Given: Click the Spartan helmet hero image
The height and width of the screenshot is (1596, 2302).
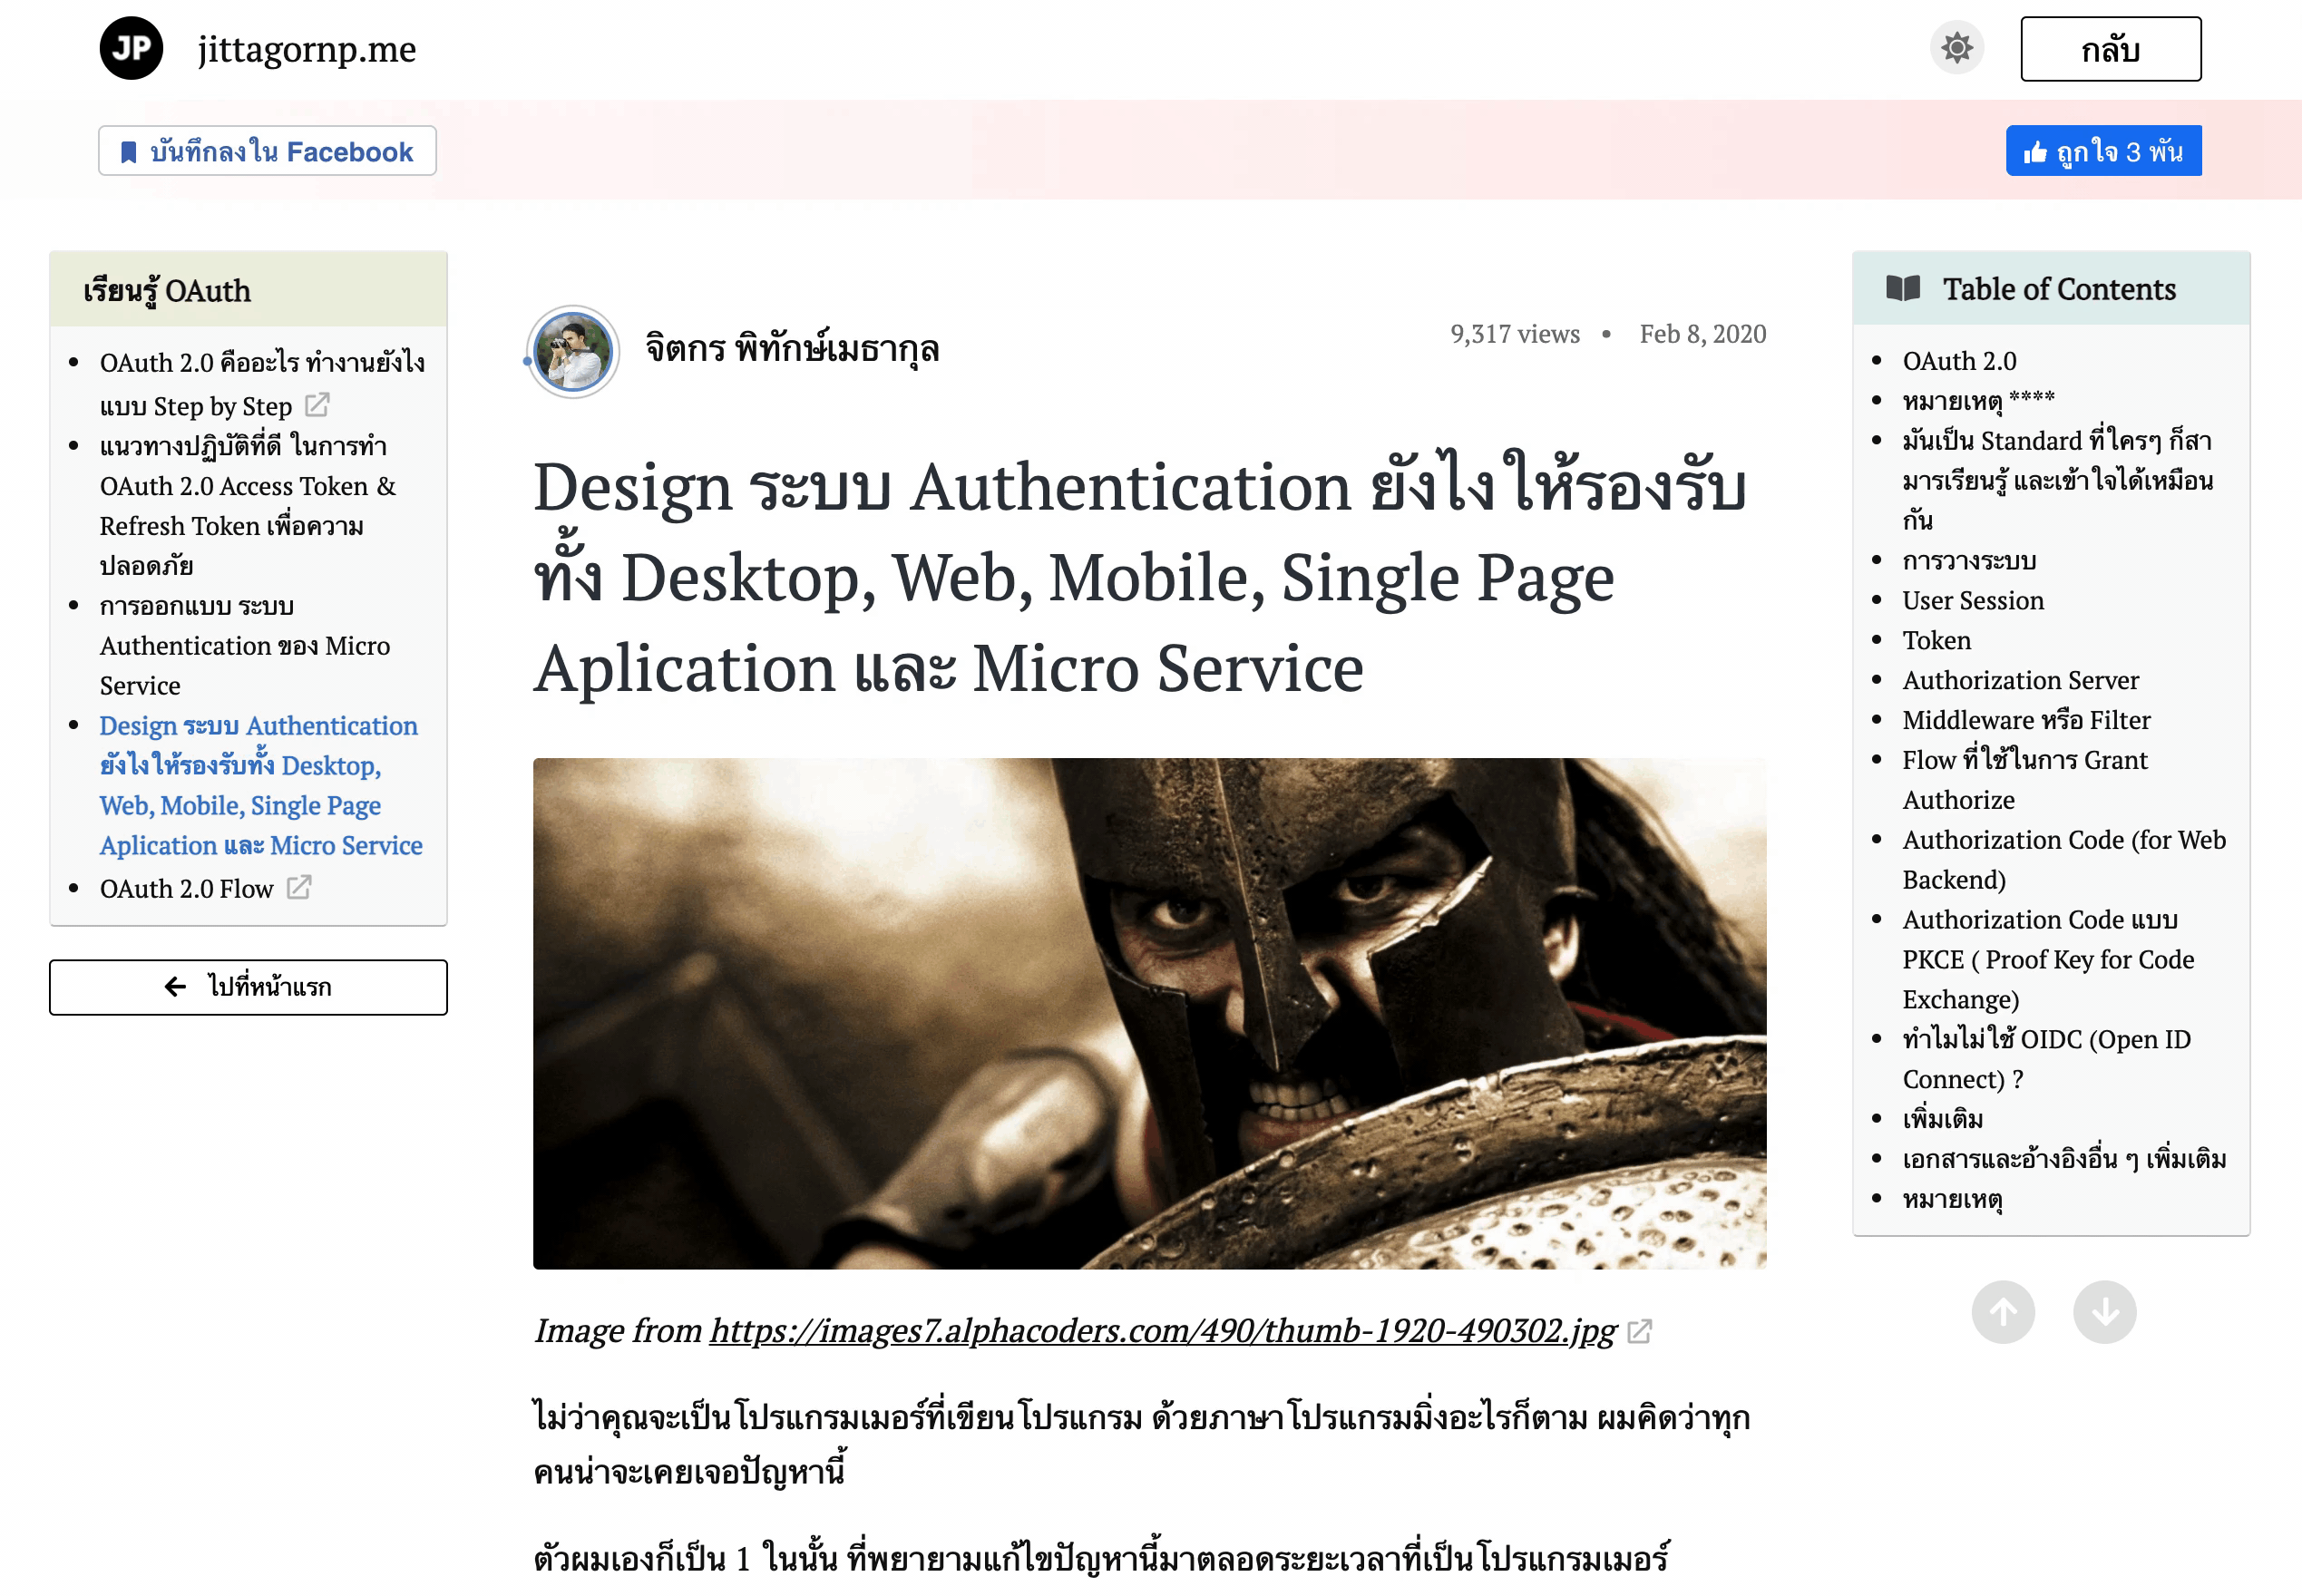Looking at the screenshot, I should click(x=1149, y=1013).
